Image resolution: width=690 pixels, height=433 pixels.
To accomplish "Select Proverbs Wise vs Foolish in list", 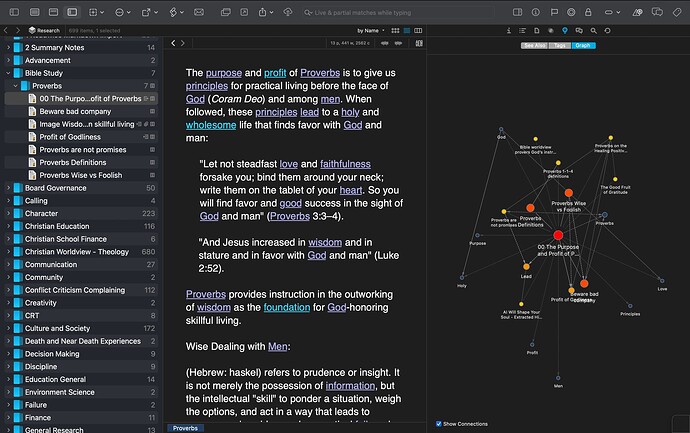I will [82, 175].
